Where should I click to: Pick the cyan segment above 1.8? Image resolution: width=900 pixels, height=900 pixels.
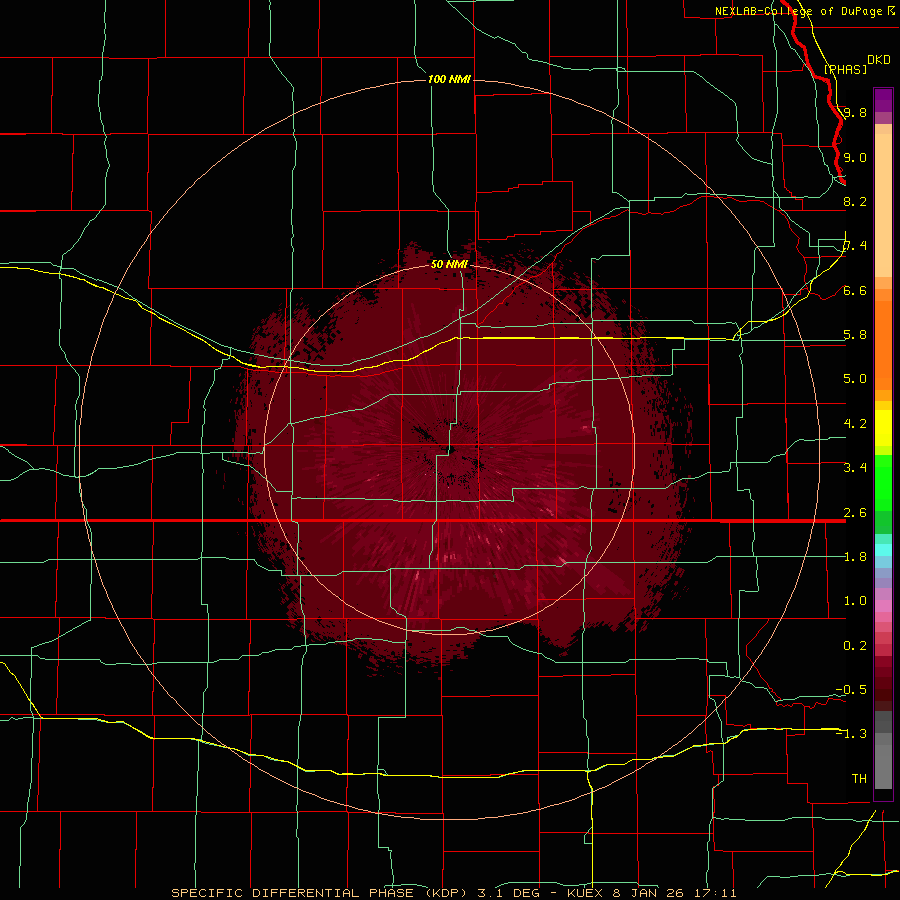coord(883,550)
